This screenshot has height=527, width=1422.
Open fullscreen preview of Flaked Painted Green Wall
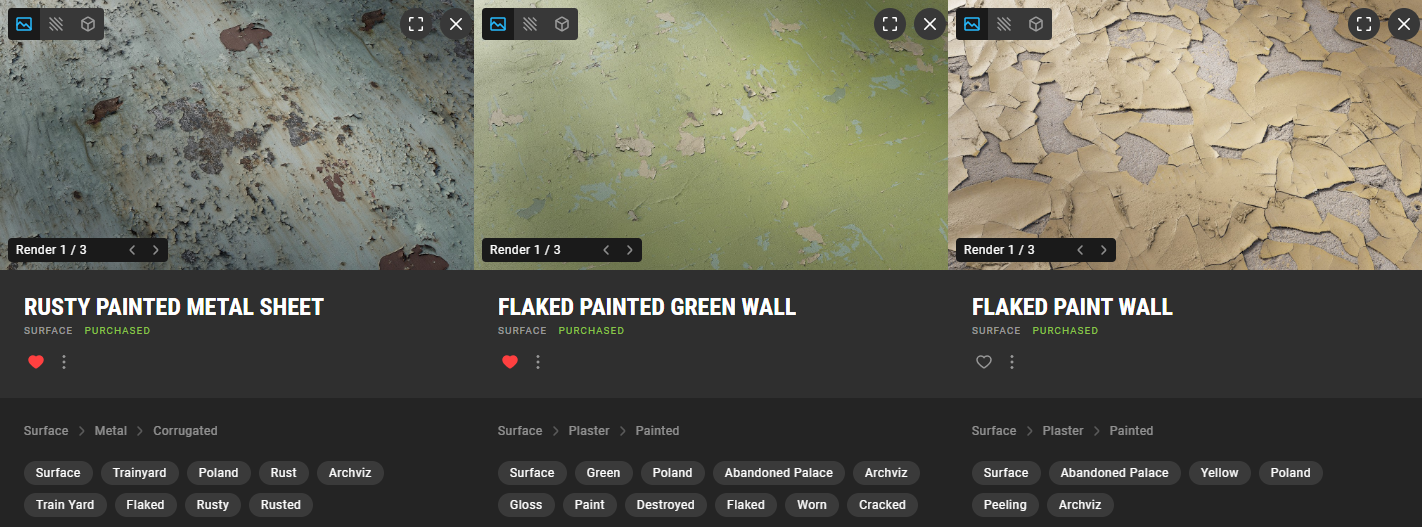[890, 24]
